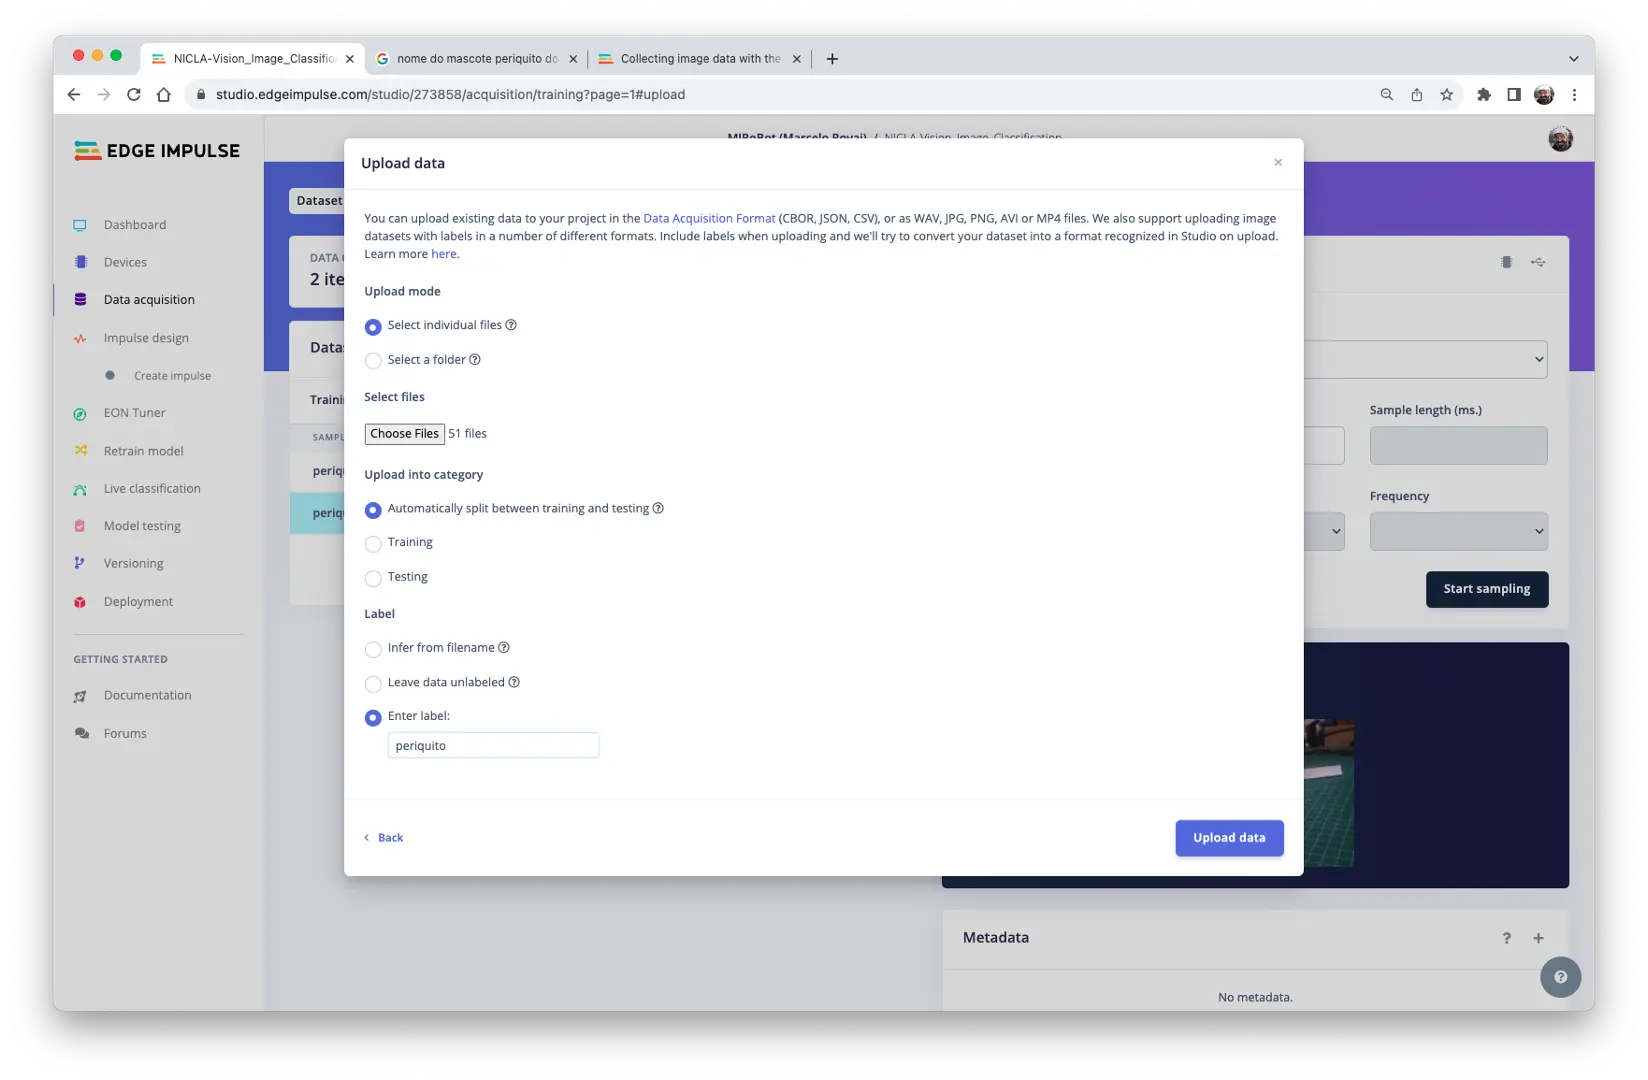Expand the browser tab list chevron
The image size is (1648, 1080).
(1573, 59)
